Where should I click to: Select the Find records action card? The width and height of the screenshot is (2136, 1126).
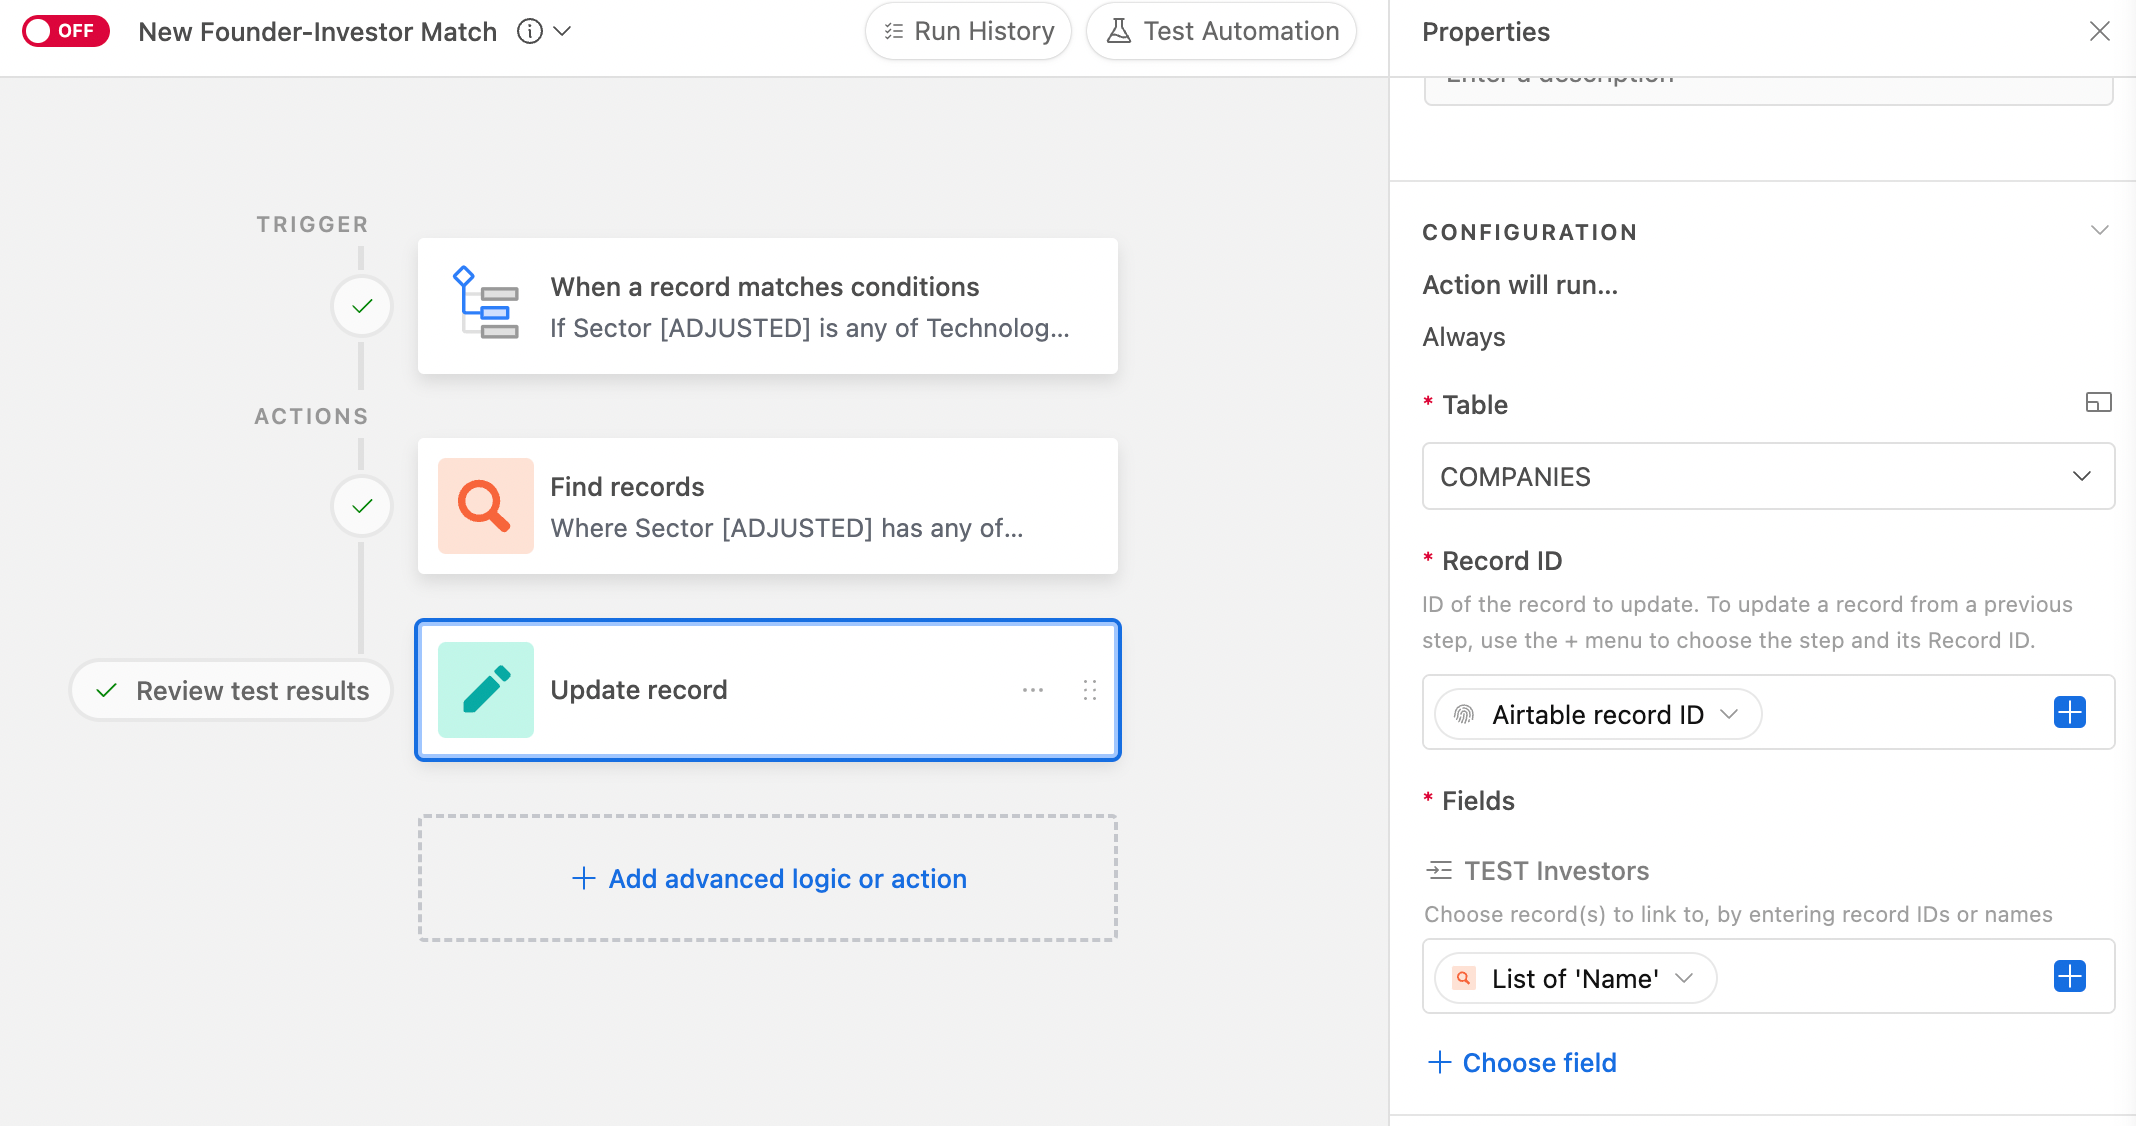point(768,506)
